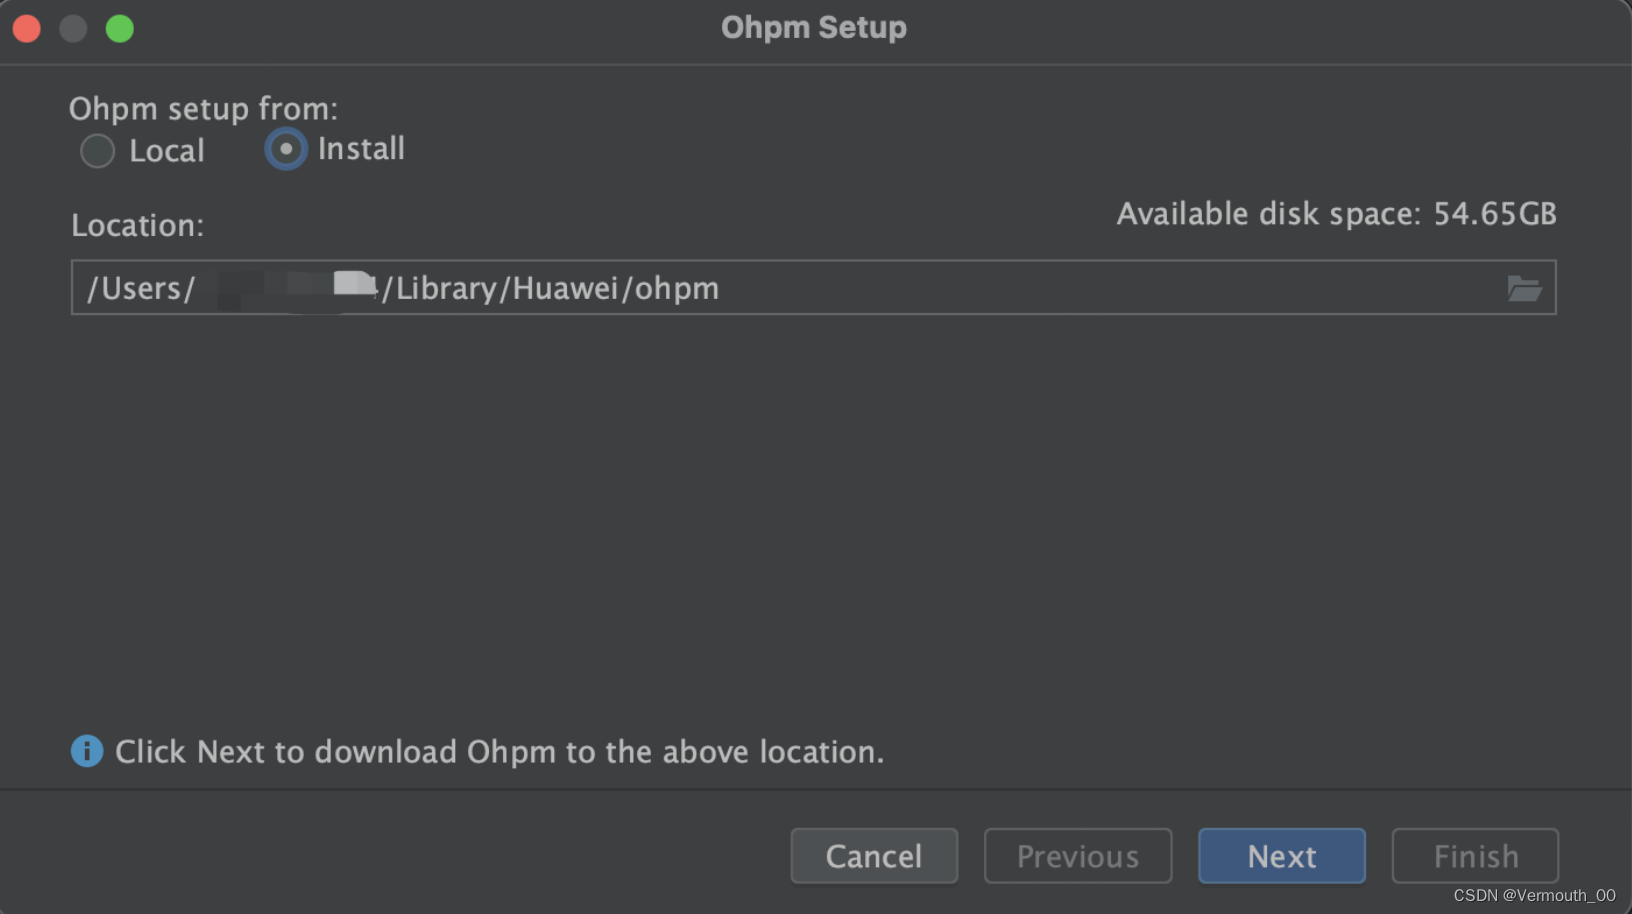
Task: Proceed with the Next button
Action: click(1282, 856)
